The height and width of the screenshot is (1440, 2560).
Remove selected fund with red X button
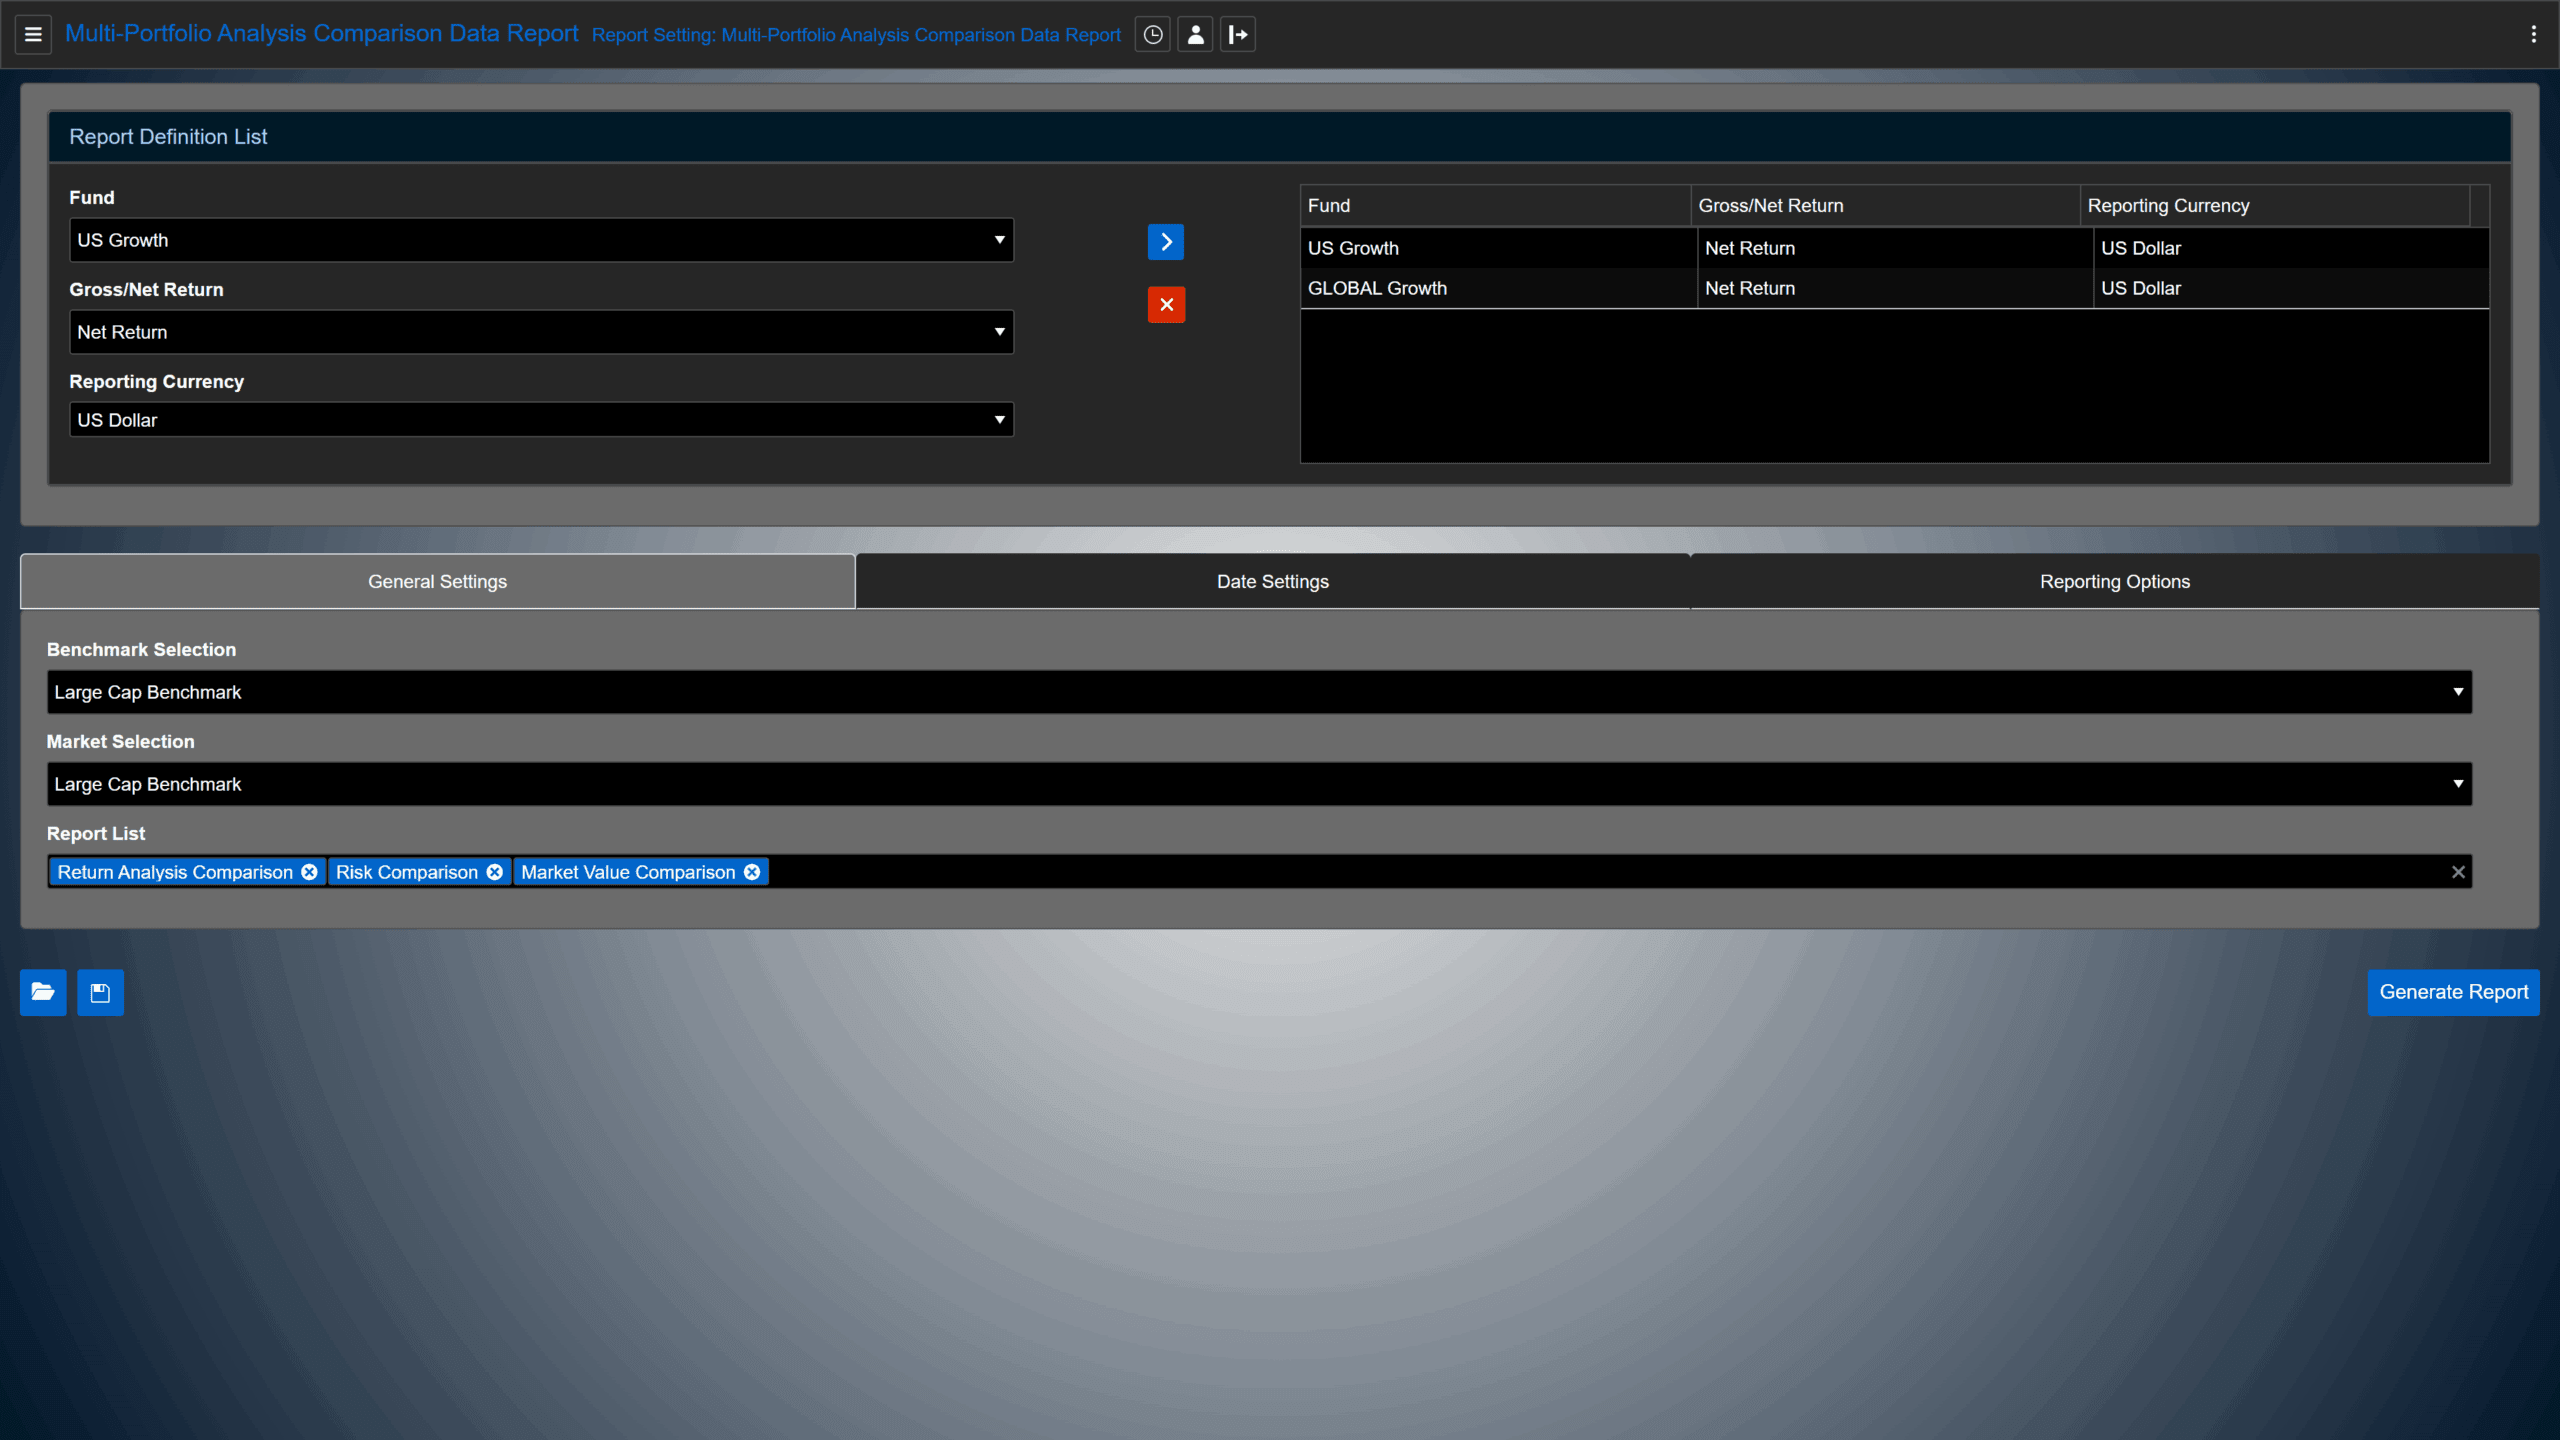[1166, 305]
